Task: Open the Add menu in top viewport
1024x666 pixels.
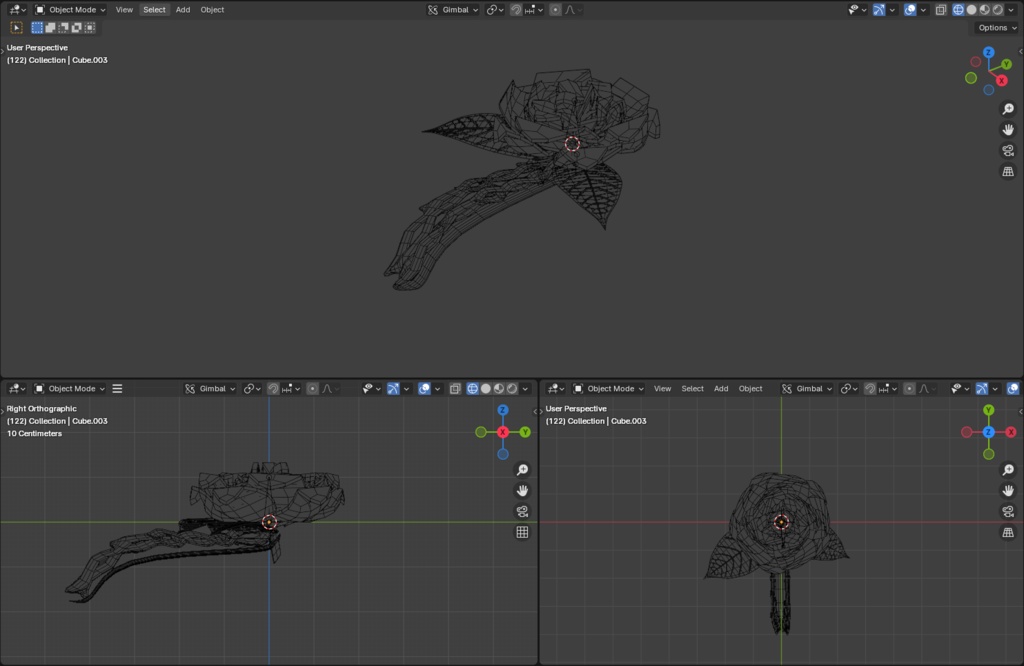Action: 183,10
